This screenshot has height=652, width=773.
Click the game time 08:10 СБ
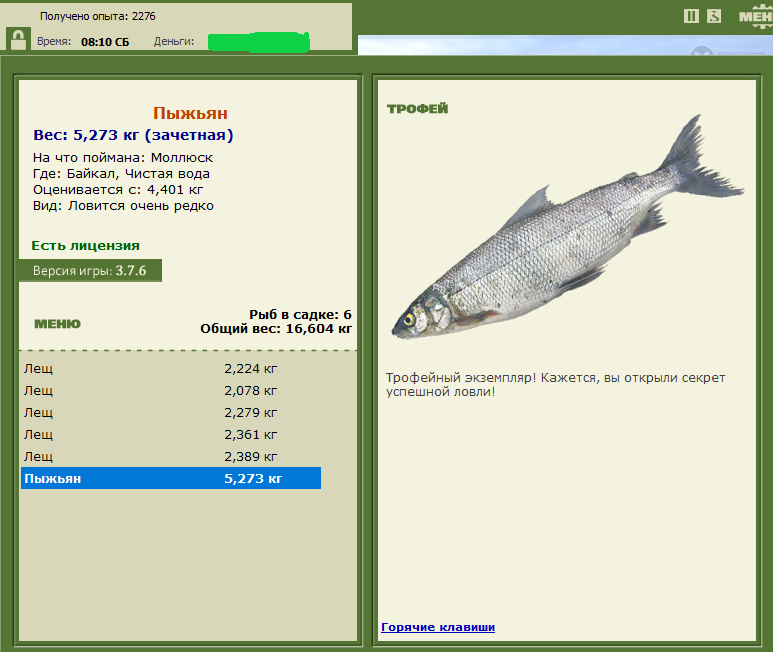[105, 42]
